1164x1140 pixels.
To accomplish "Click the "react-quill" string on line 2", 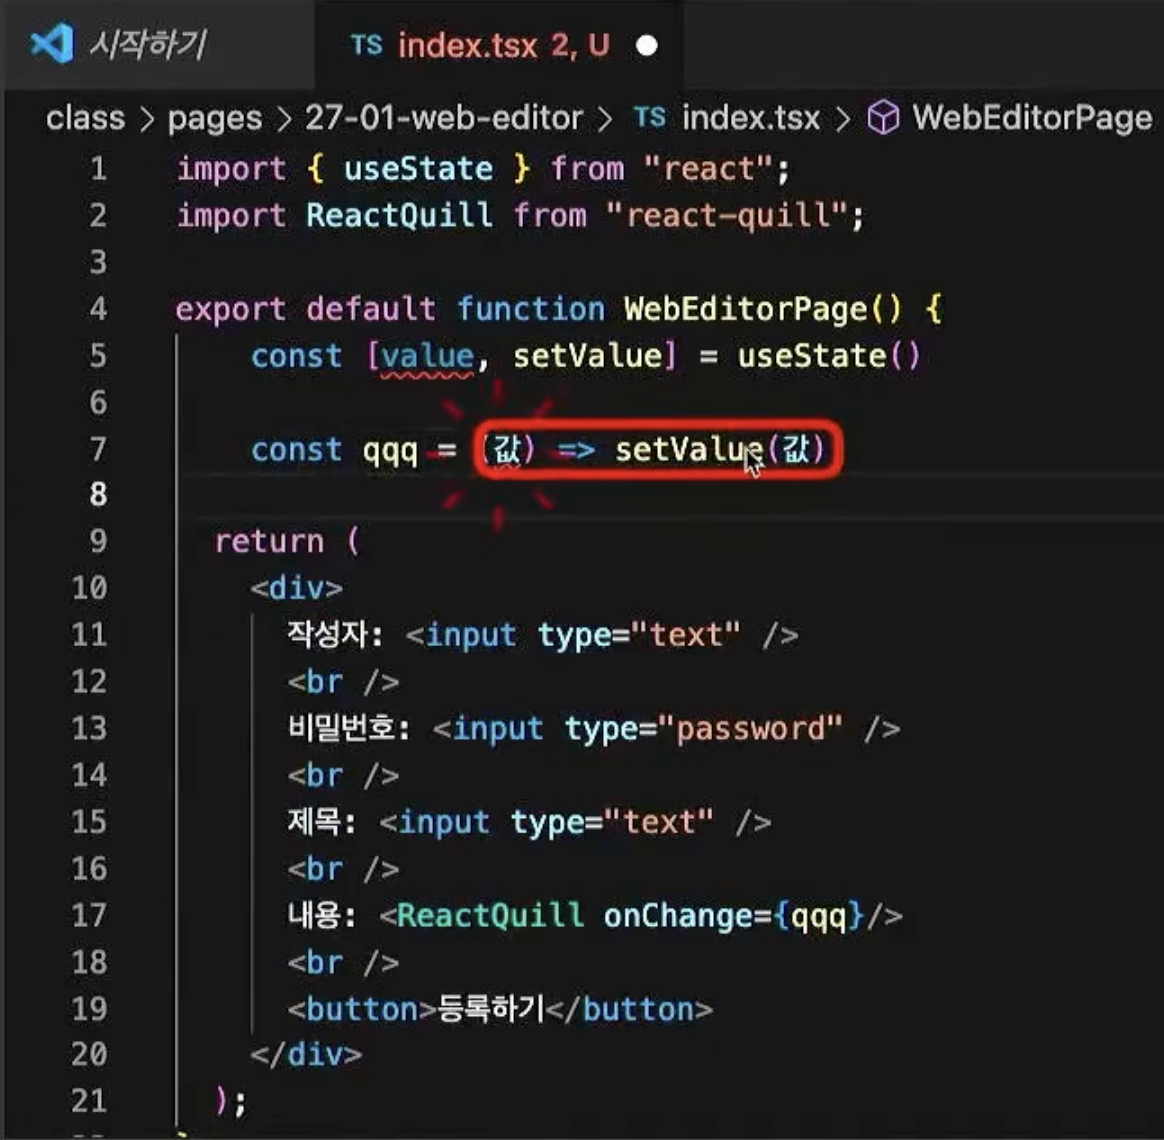I will (x=728, y=215).
